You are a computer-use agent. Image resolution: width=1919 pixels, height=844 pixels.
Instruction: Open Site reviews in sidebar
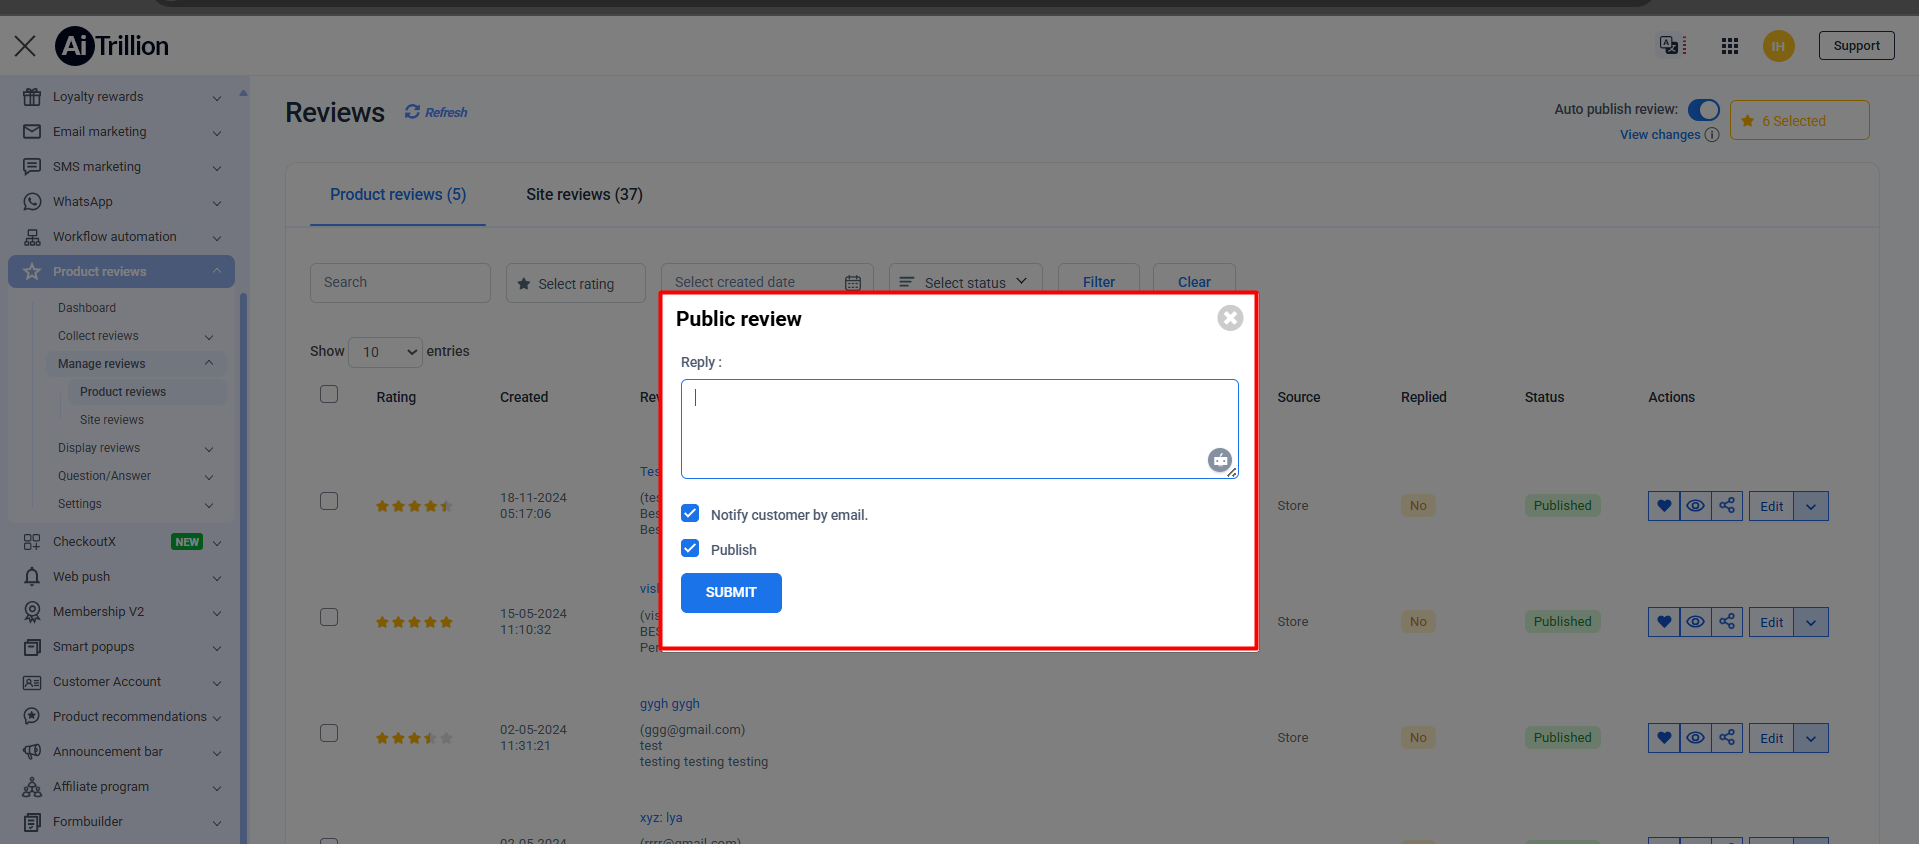click(x=112, y=420)
